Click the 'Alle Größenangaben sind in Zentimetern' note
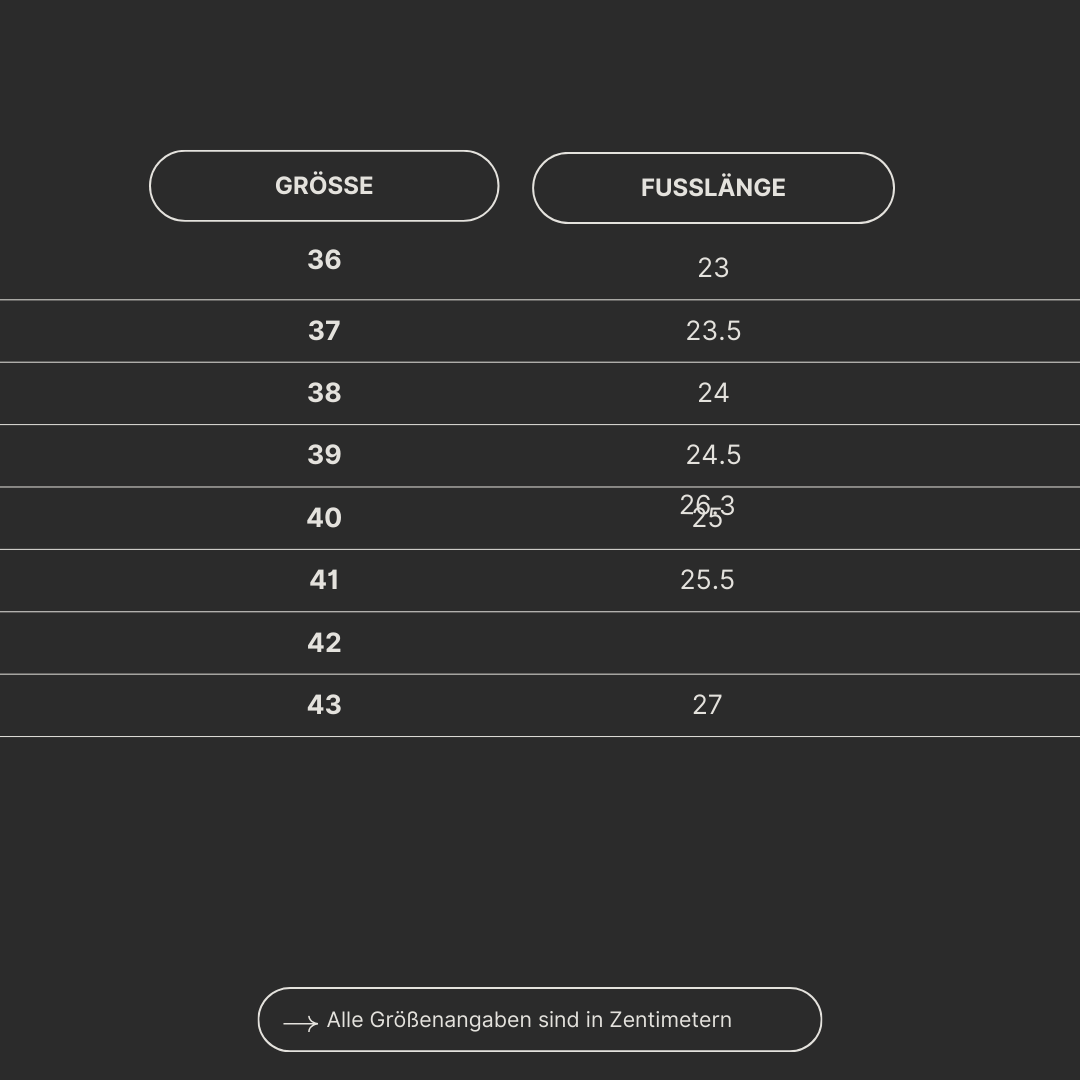 pos(529,1020)
